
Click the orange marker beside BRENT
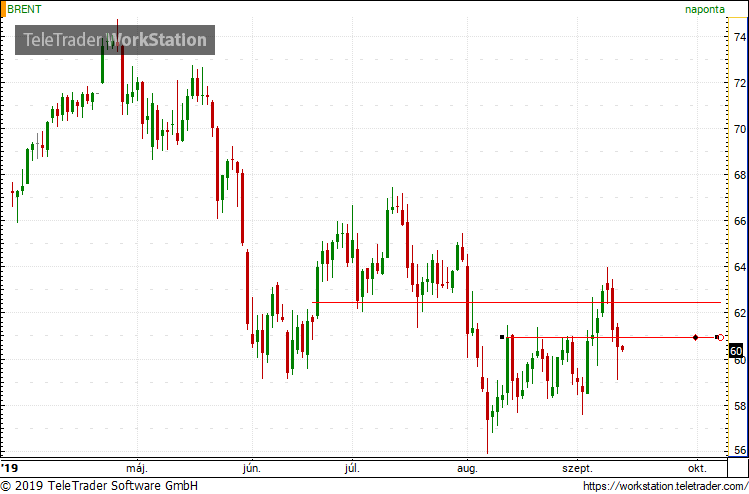2,9
